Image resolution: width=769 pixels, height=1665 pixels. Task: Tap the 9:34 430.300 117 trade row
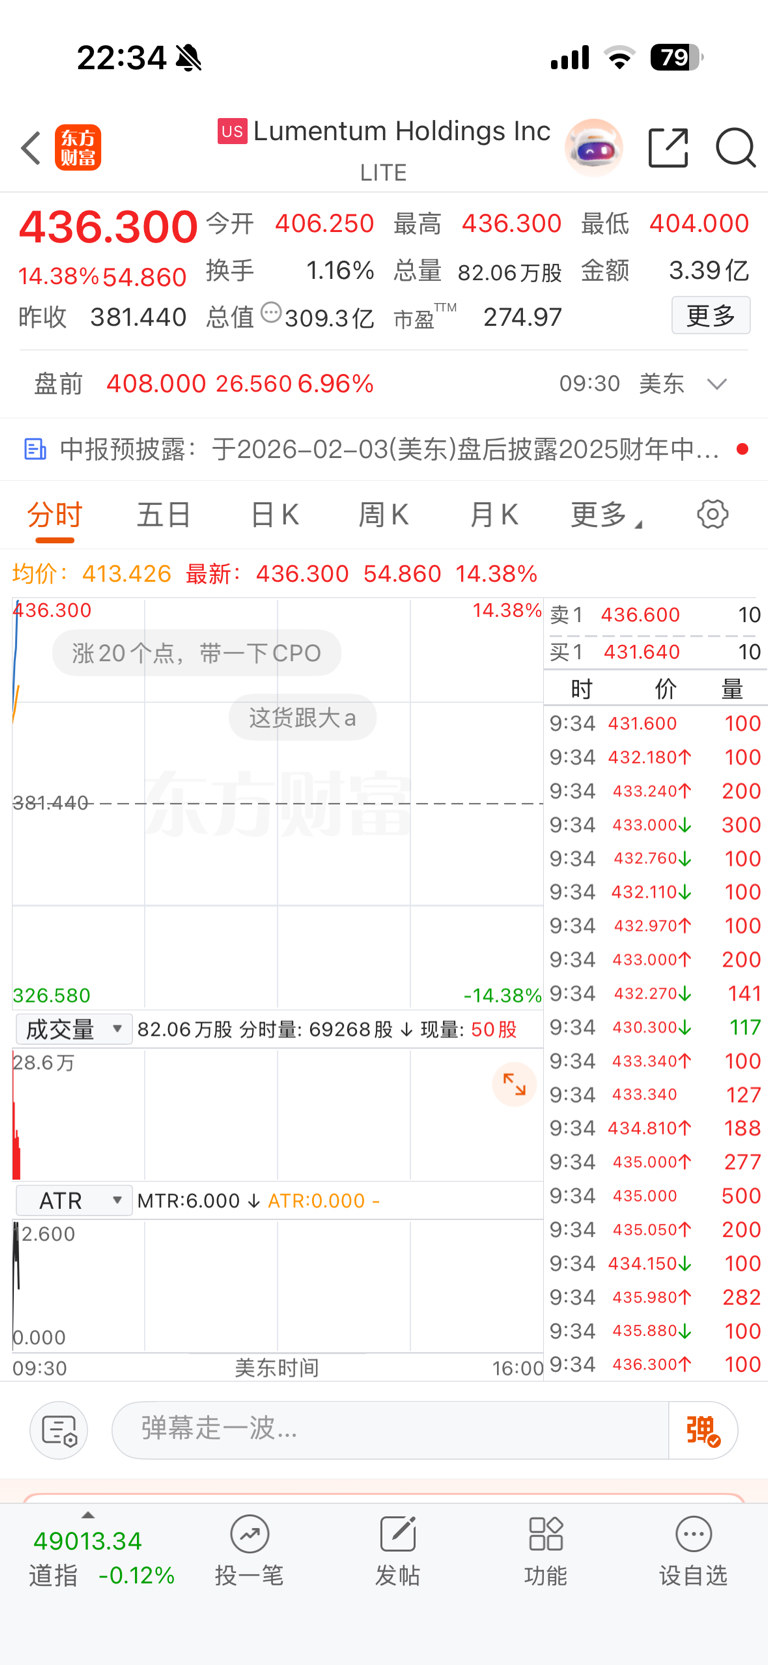(x=656, y=1027)
